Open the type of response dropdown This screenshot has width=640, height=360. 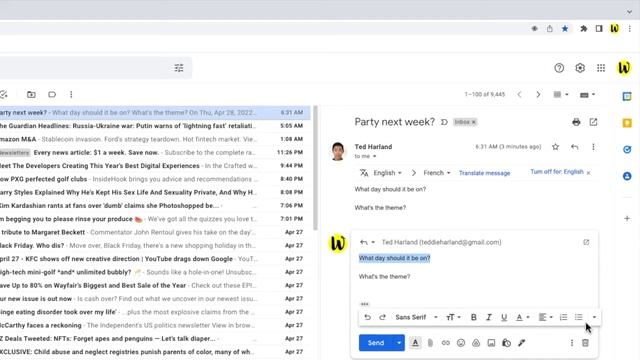367,242
